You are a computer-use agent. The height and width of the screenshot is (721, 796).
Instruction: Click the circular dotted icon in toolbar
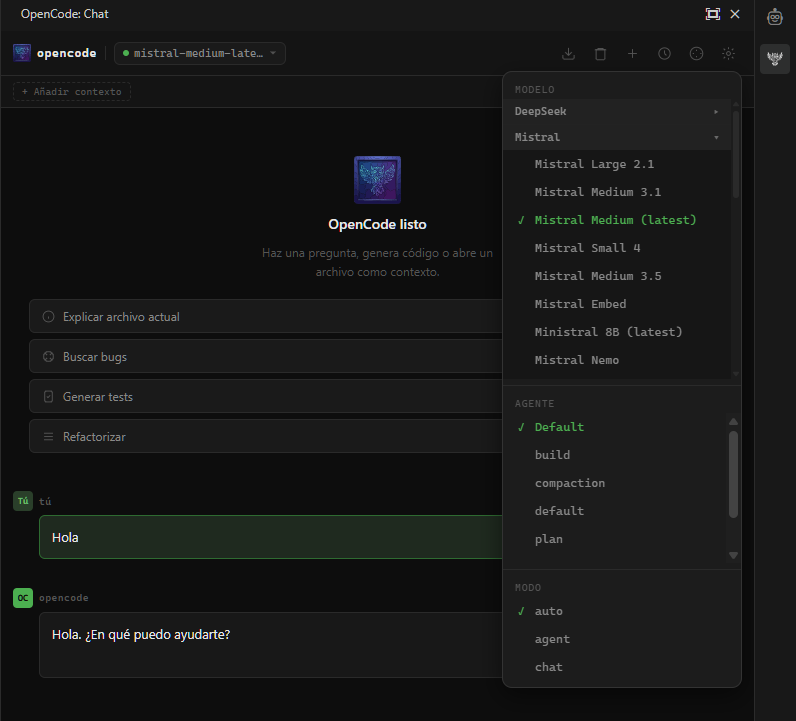point(696,54)
